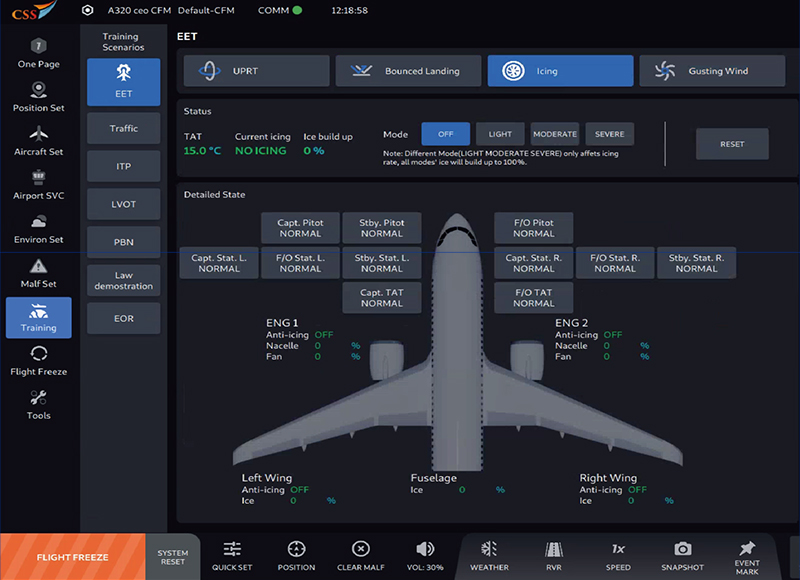Viewport: 800px width, 580px height.
Task: Select LIGHT icing mode
Action: click(500, 134)
